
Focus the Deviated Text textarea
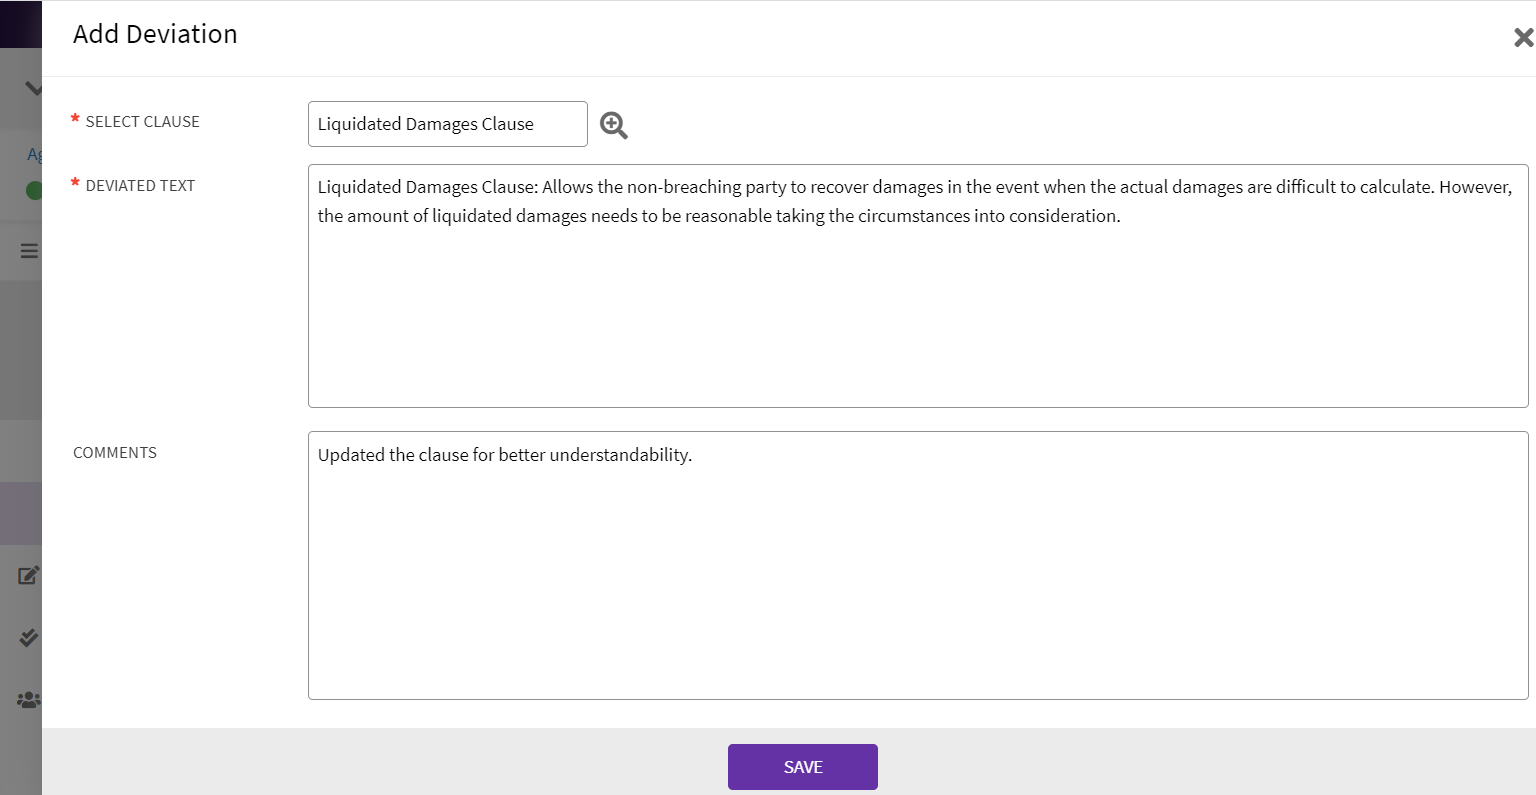[x=917, y=300]
